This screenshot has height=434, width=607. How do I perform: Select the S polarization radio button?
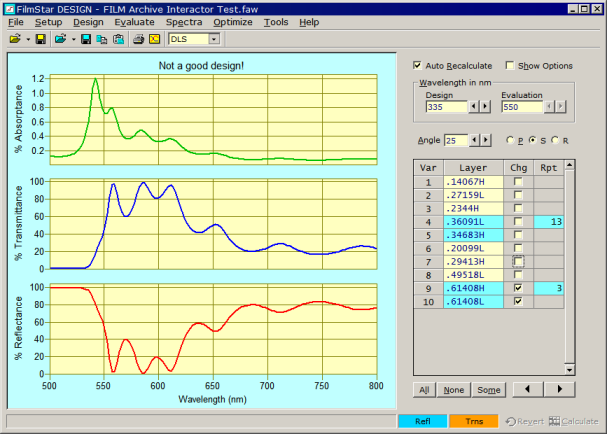click(x=533, y=140)
